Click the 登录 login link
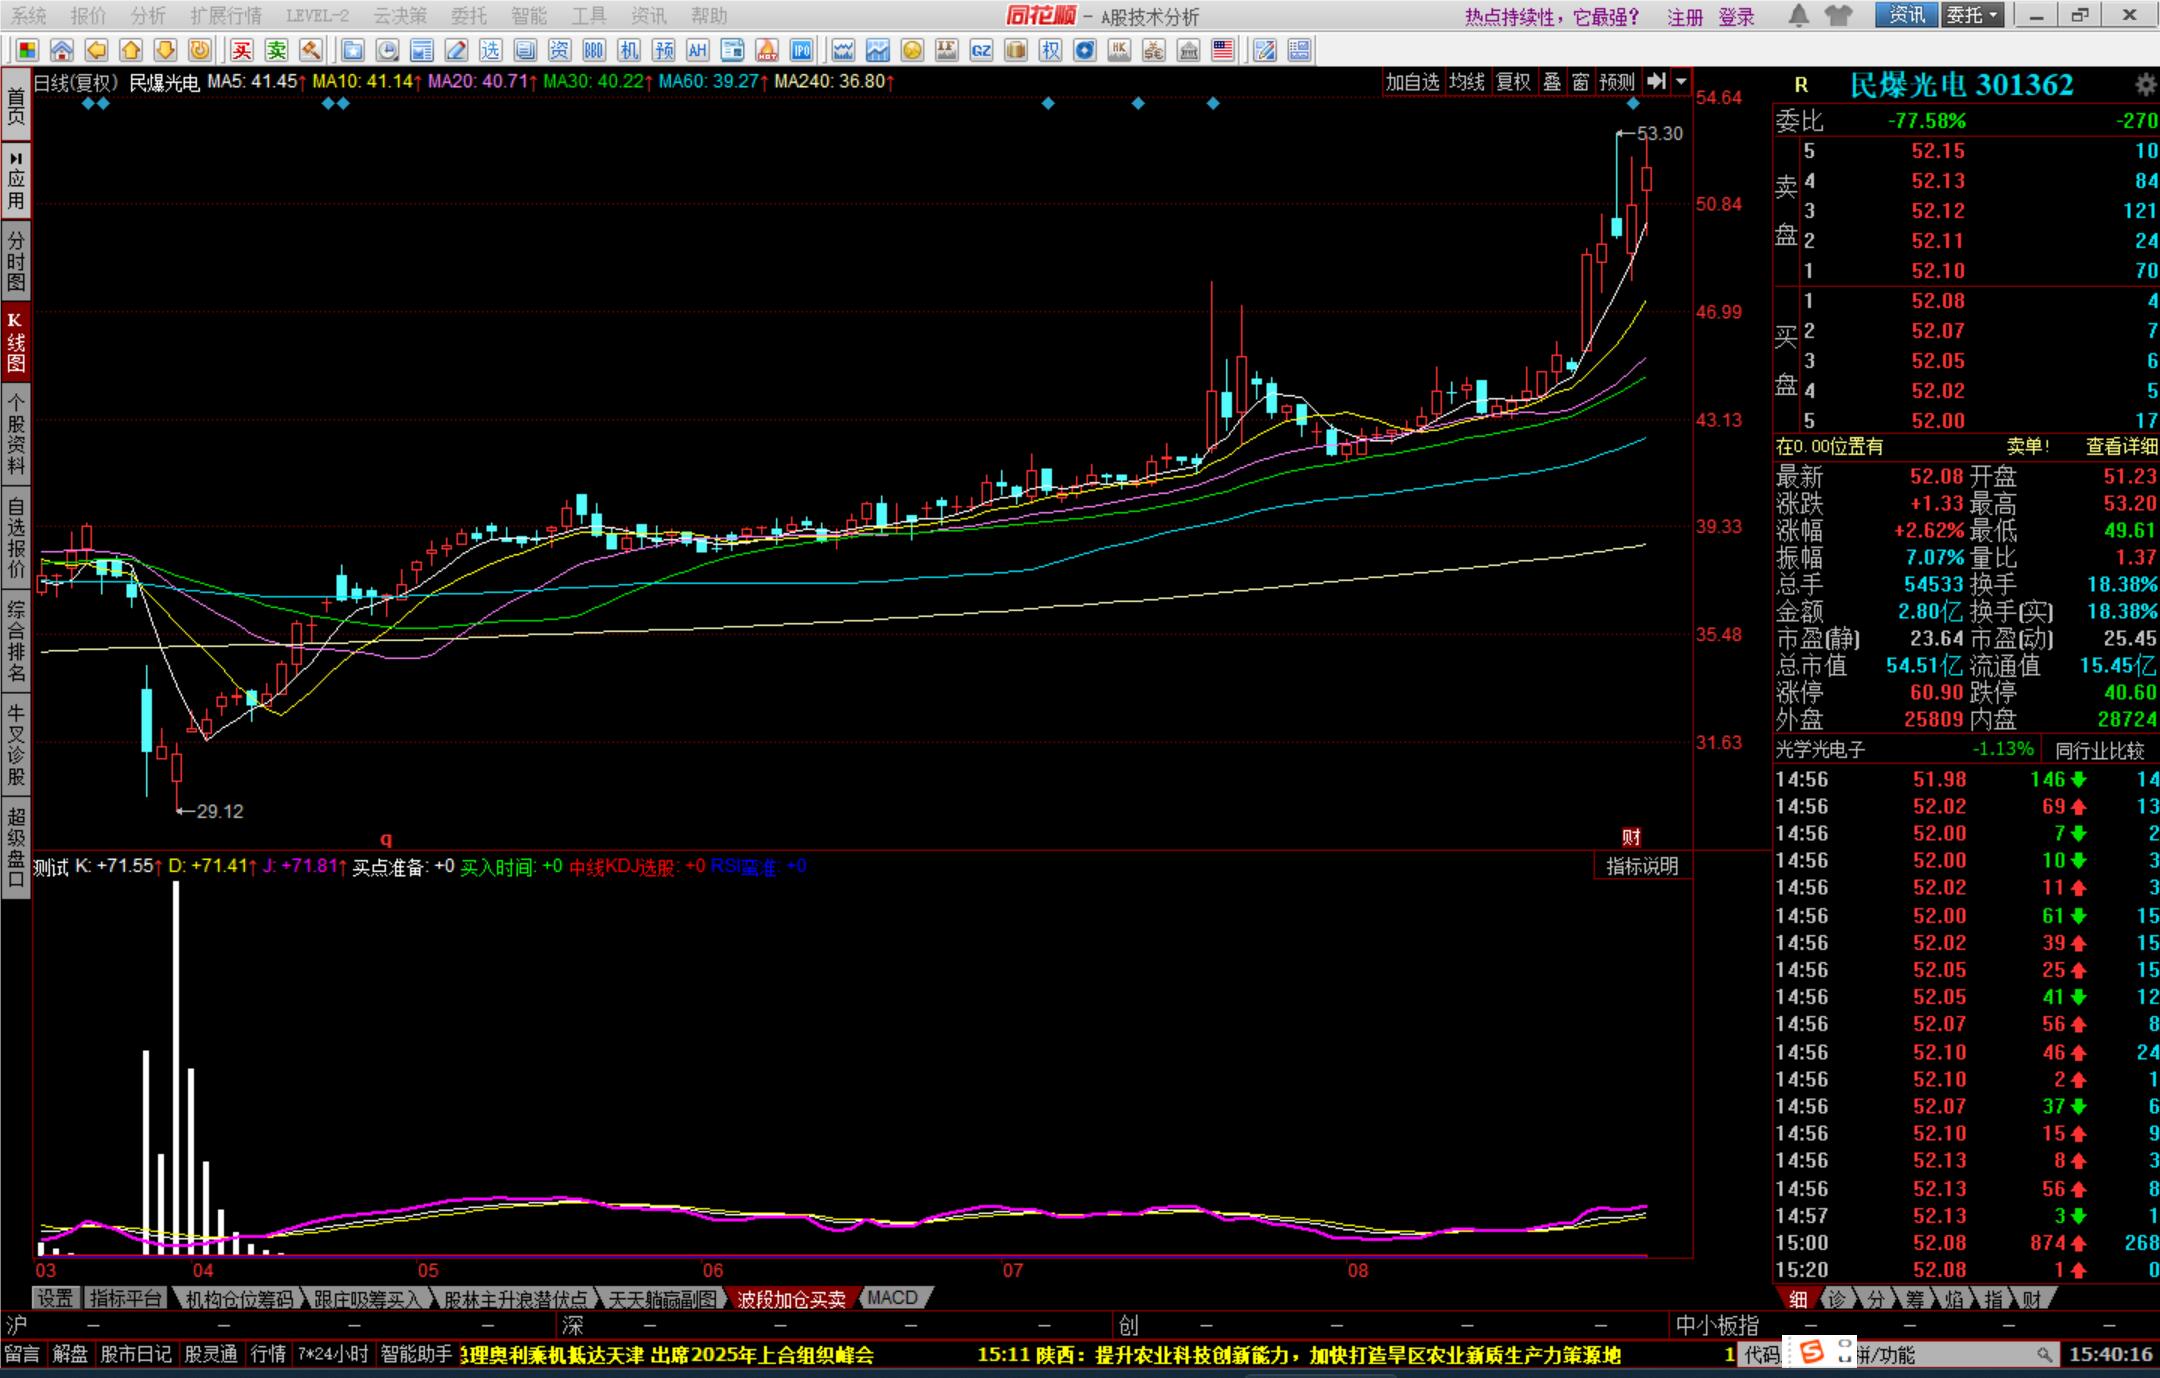This screenshot has width=2160, height=1378. (1737, 17)
